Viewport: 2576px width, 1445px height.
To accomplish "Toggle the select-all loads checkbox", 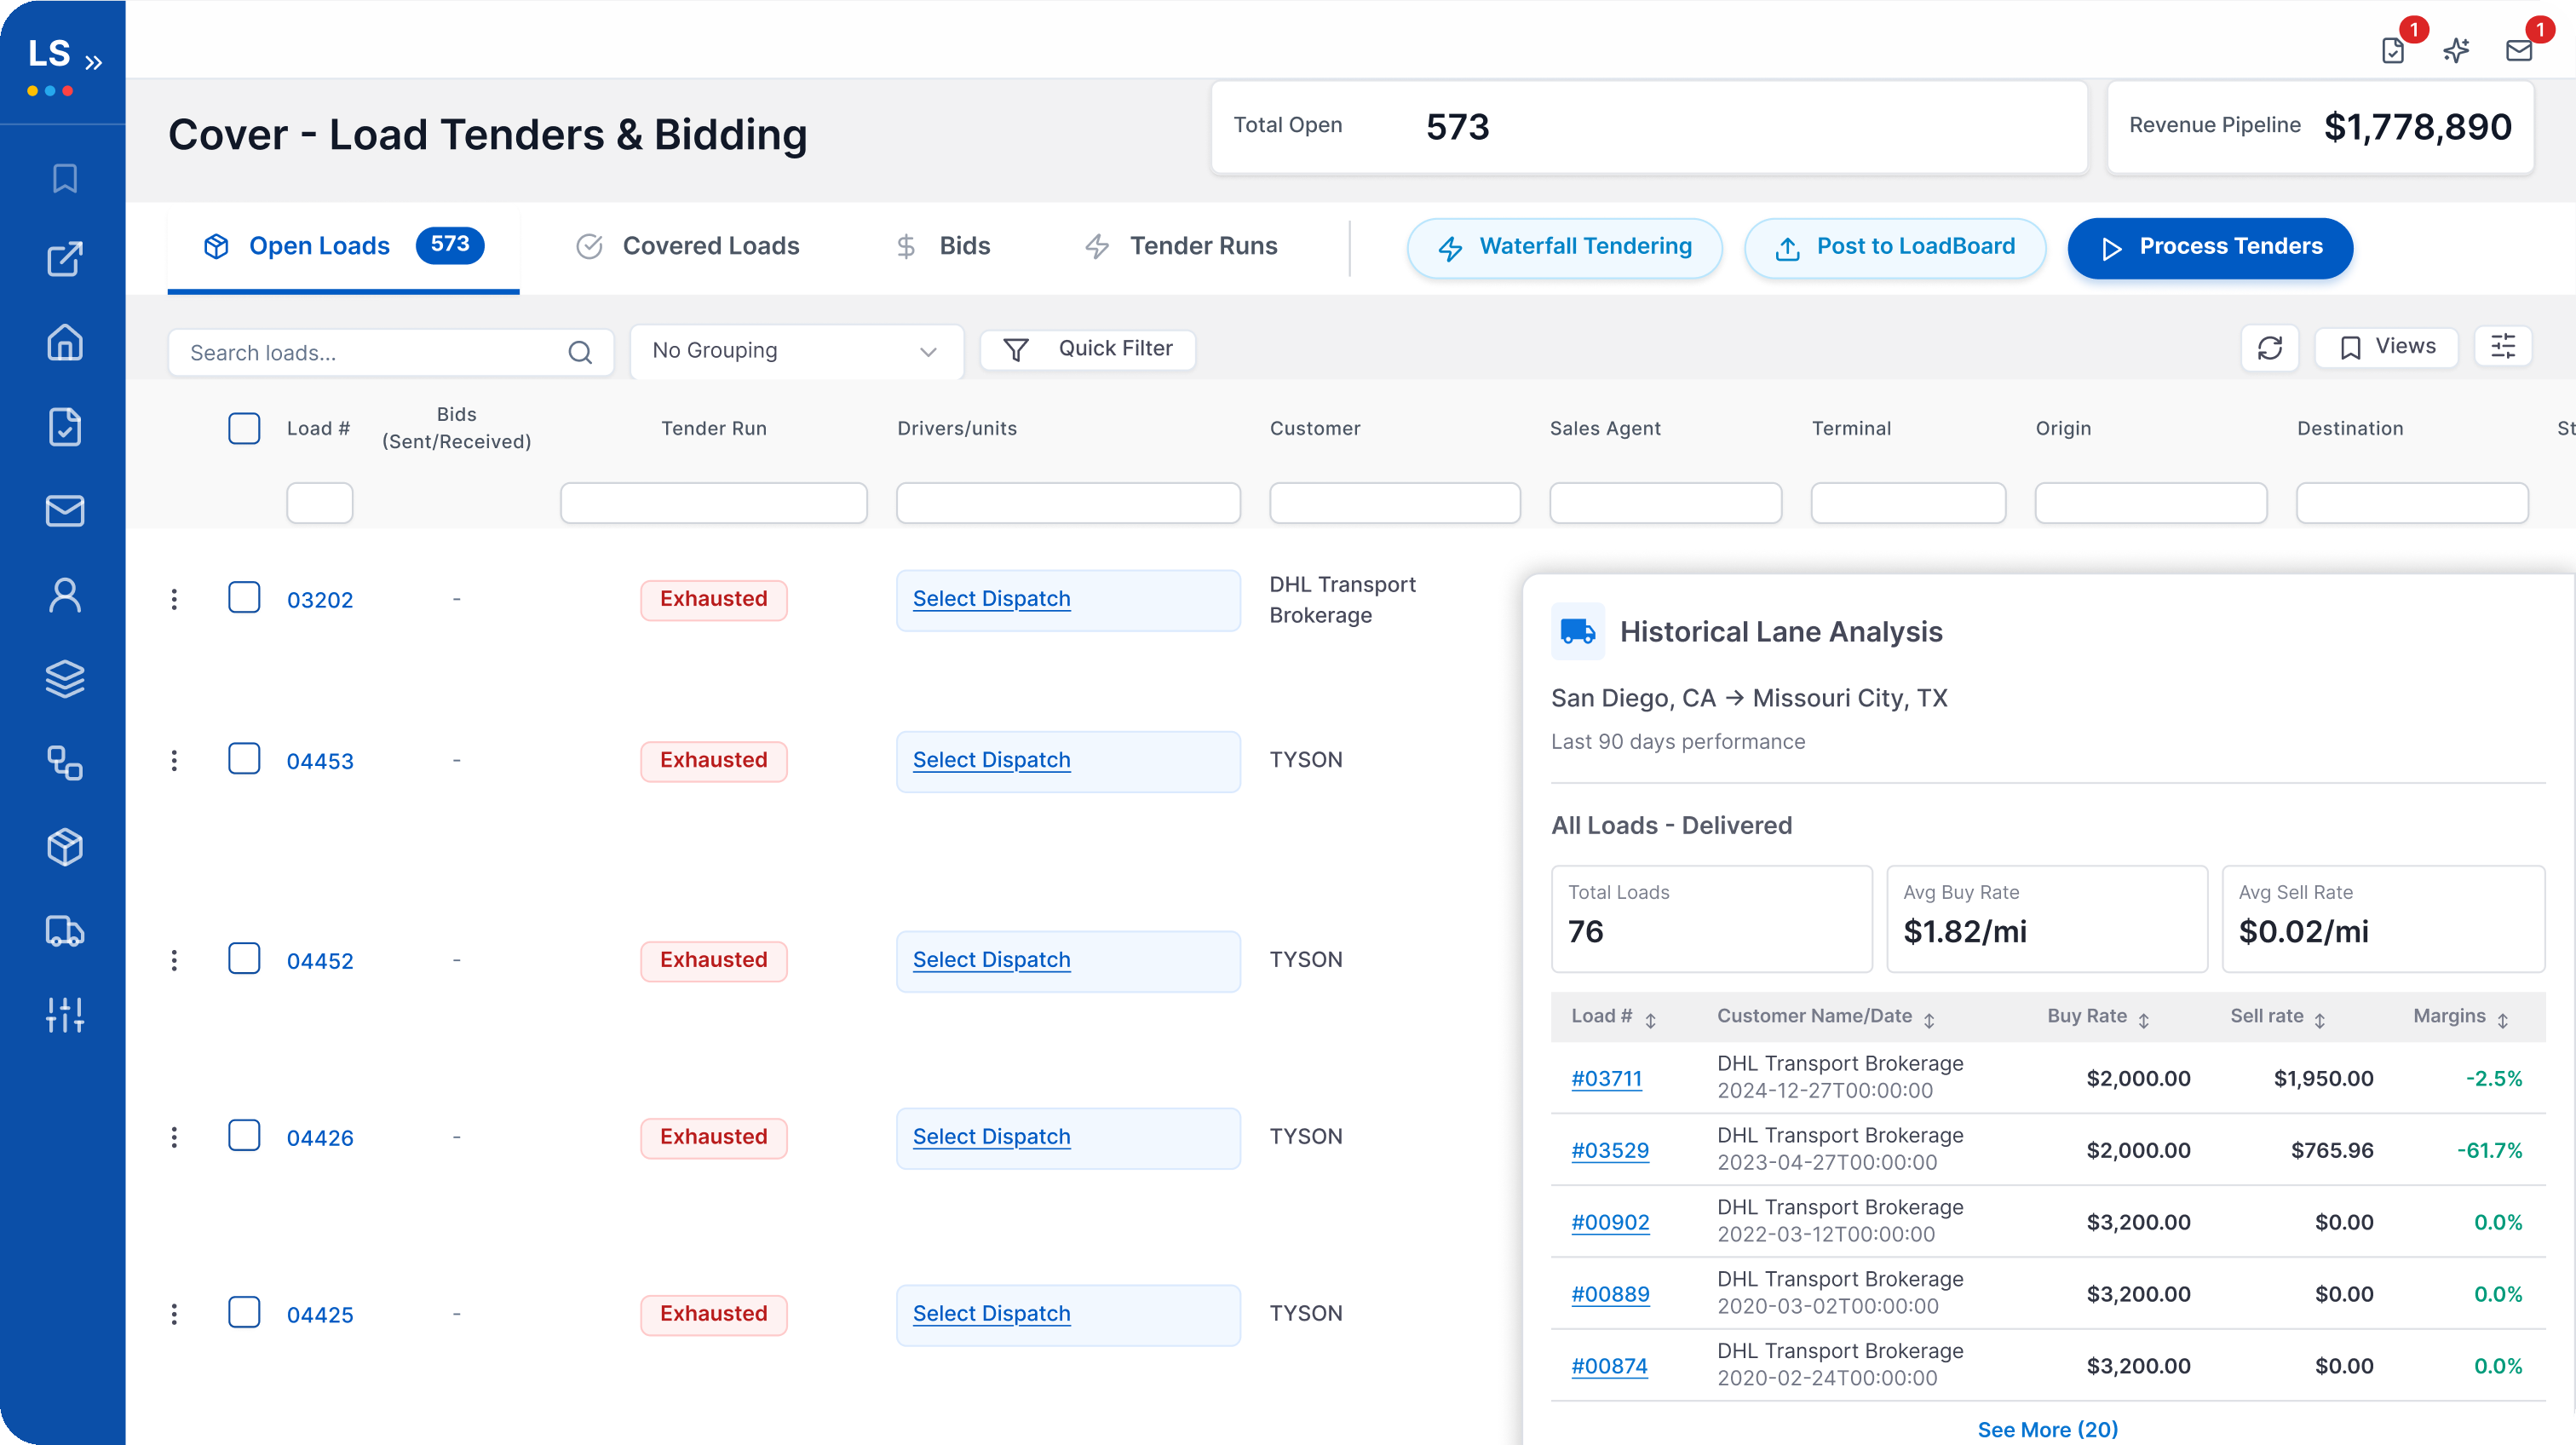I will [x=244, y=428].
